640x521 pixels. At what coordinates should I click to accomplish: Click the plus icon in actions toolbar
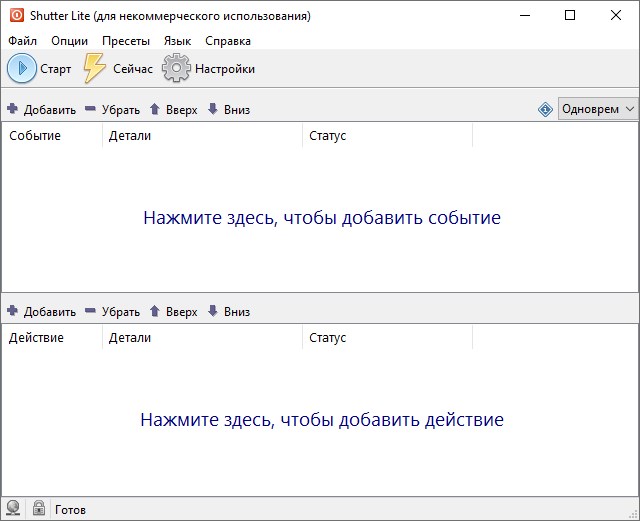tap(13, 311)
